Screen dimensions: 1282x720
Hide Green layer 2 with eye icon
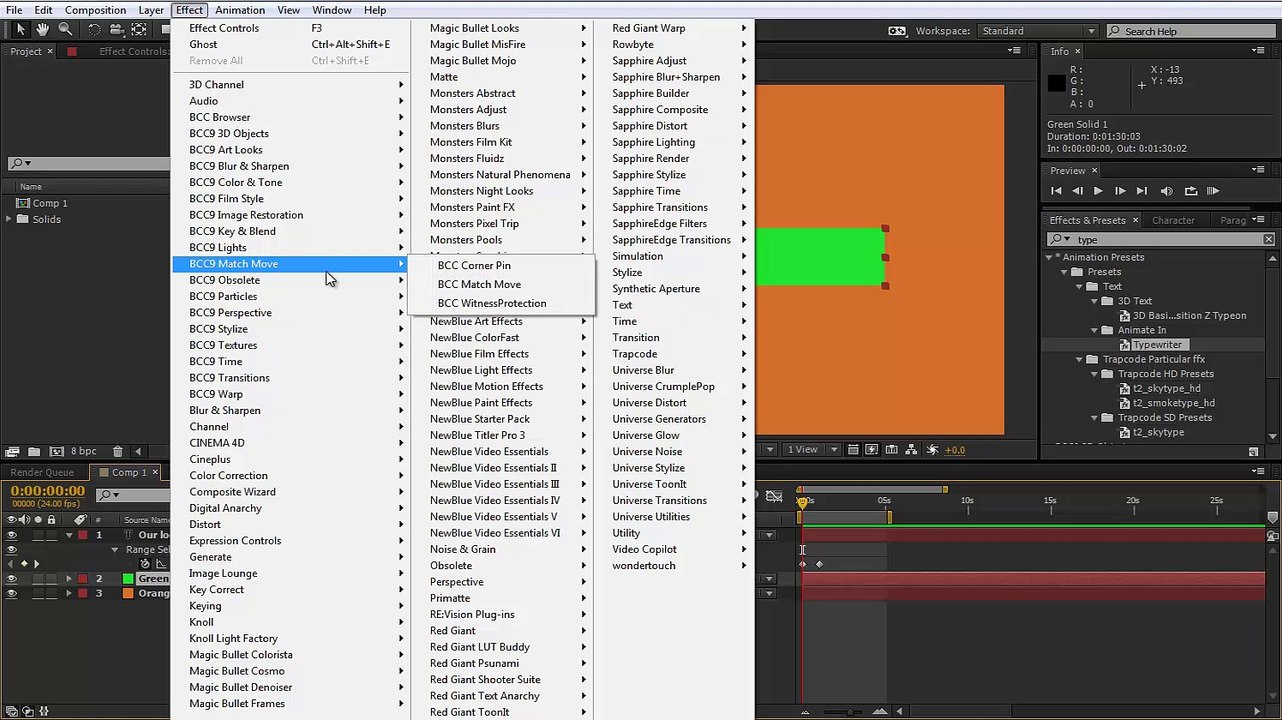(12, 579)
